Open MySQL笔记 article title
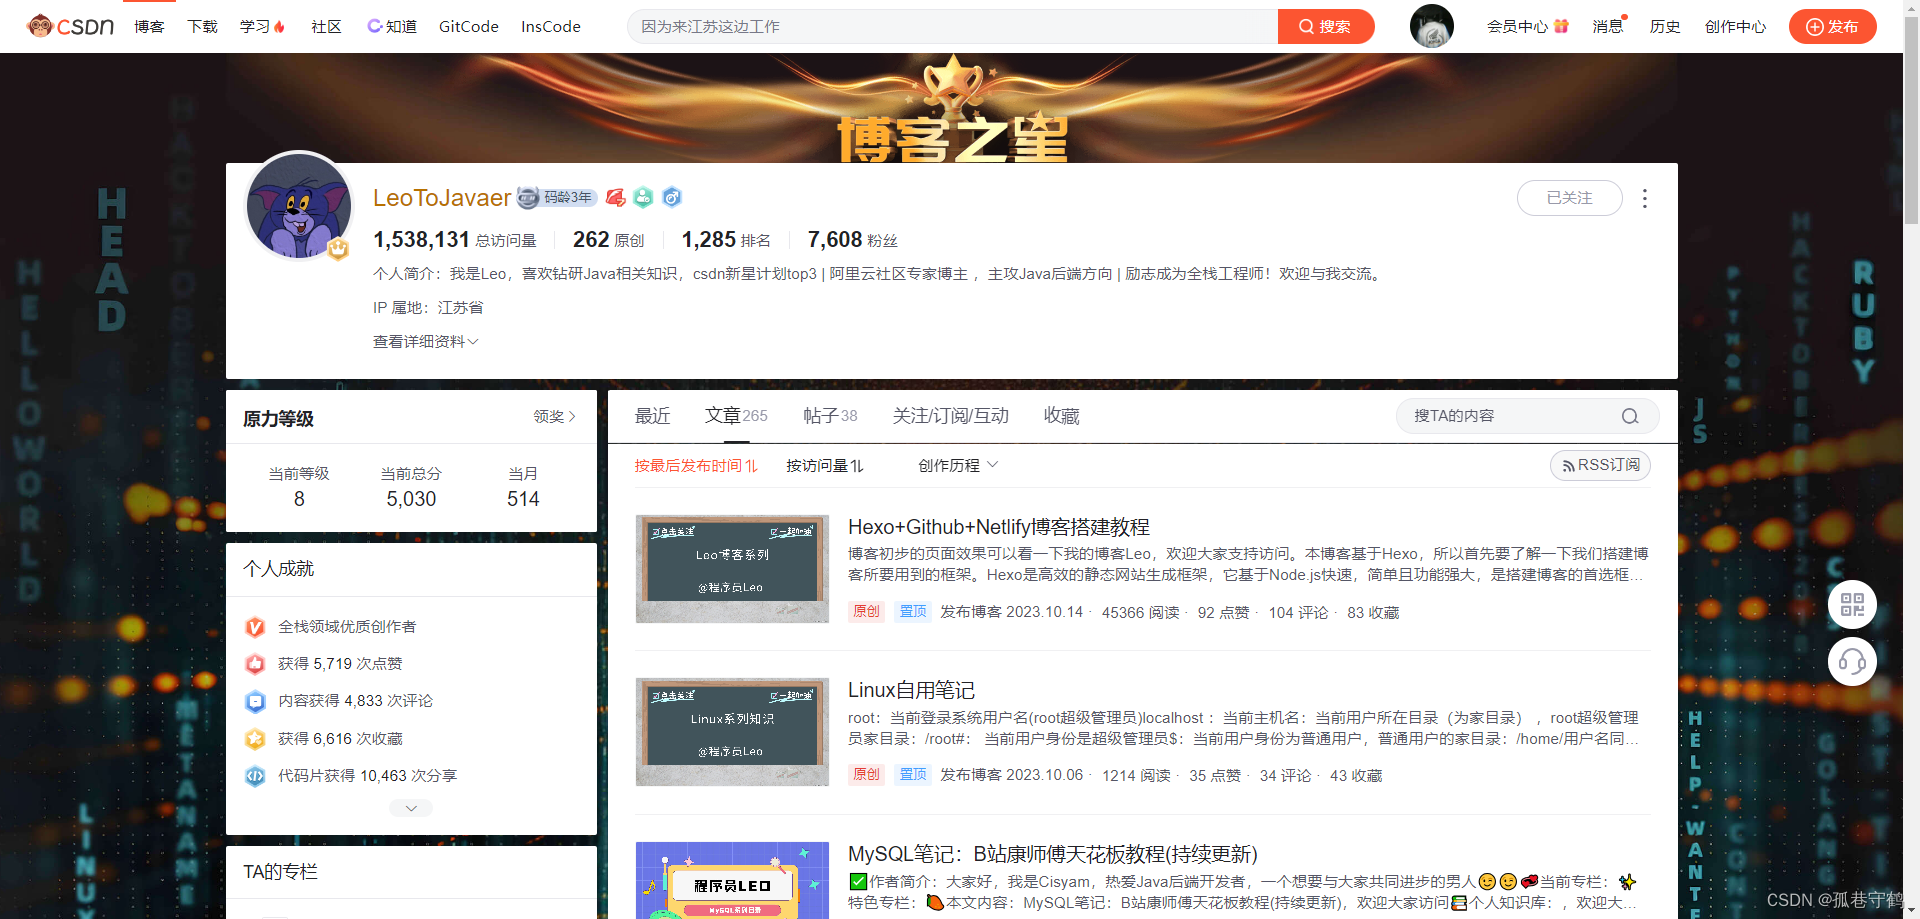Viewport: 1920px width, 919px height. [x=1052, y=854]
